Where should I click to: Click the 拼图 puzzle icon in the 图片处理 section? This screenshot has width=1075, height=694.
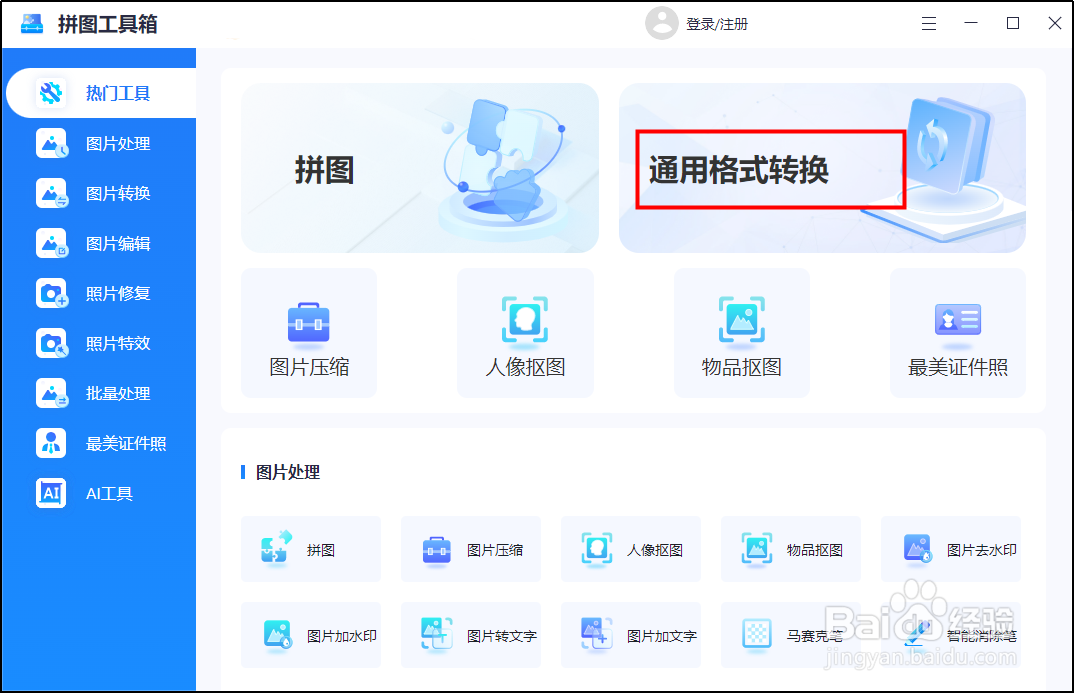coord(276,547)
